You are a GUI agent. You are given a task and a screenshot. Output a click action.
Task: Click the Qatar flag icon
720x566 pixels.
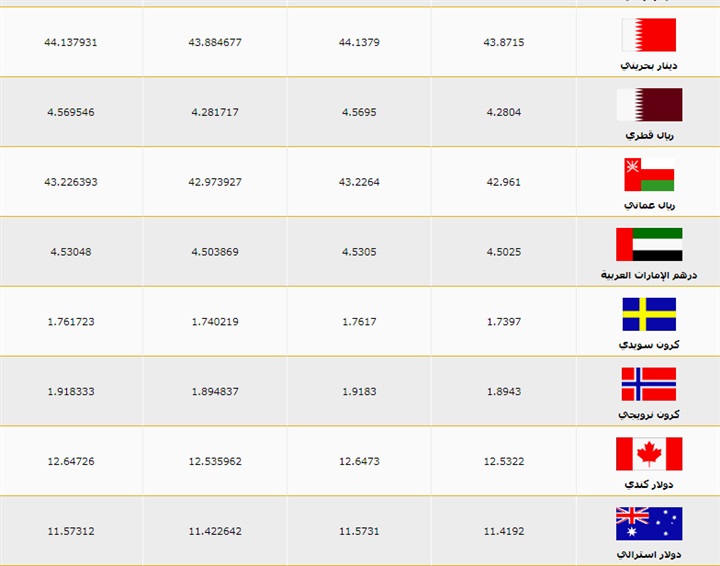coord(649,104)
